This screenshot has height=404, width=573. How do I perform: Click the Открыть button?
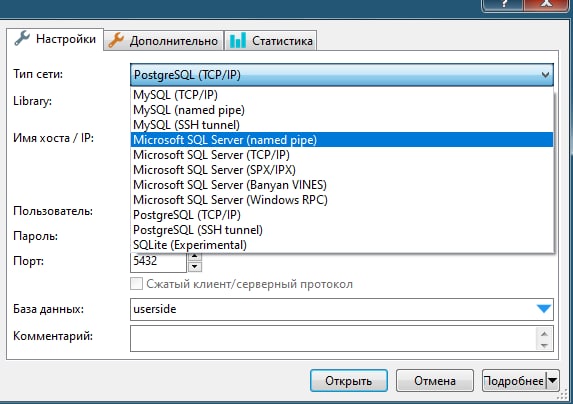click(x=349, y=381)
